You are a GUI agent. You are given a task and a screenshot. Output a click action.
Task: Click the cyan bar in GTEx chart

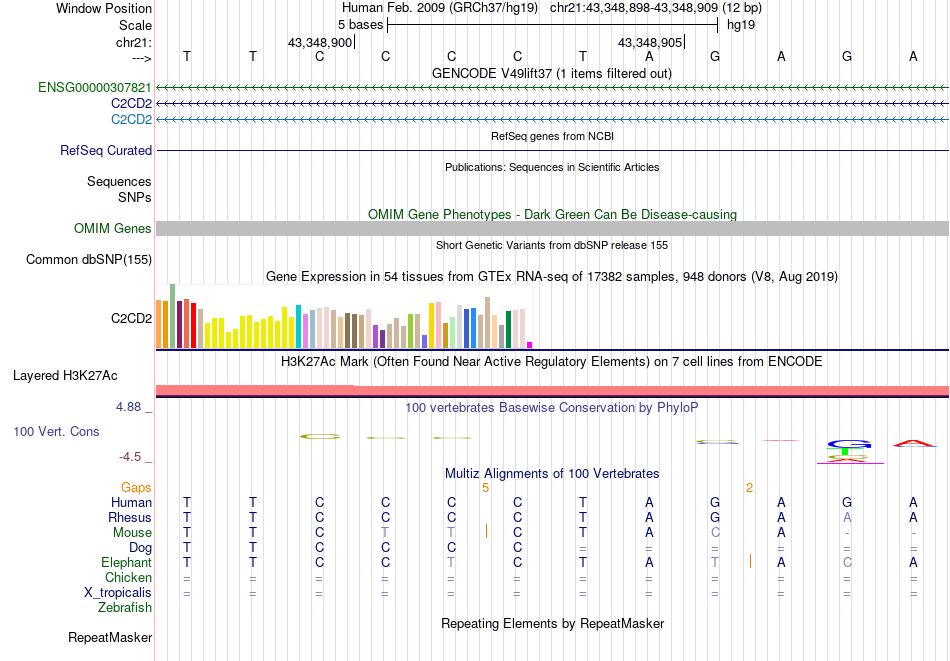[x=299, y=327]
